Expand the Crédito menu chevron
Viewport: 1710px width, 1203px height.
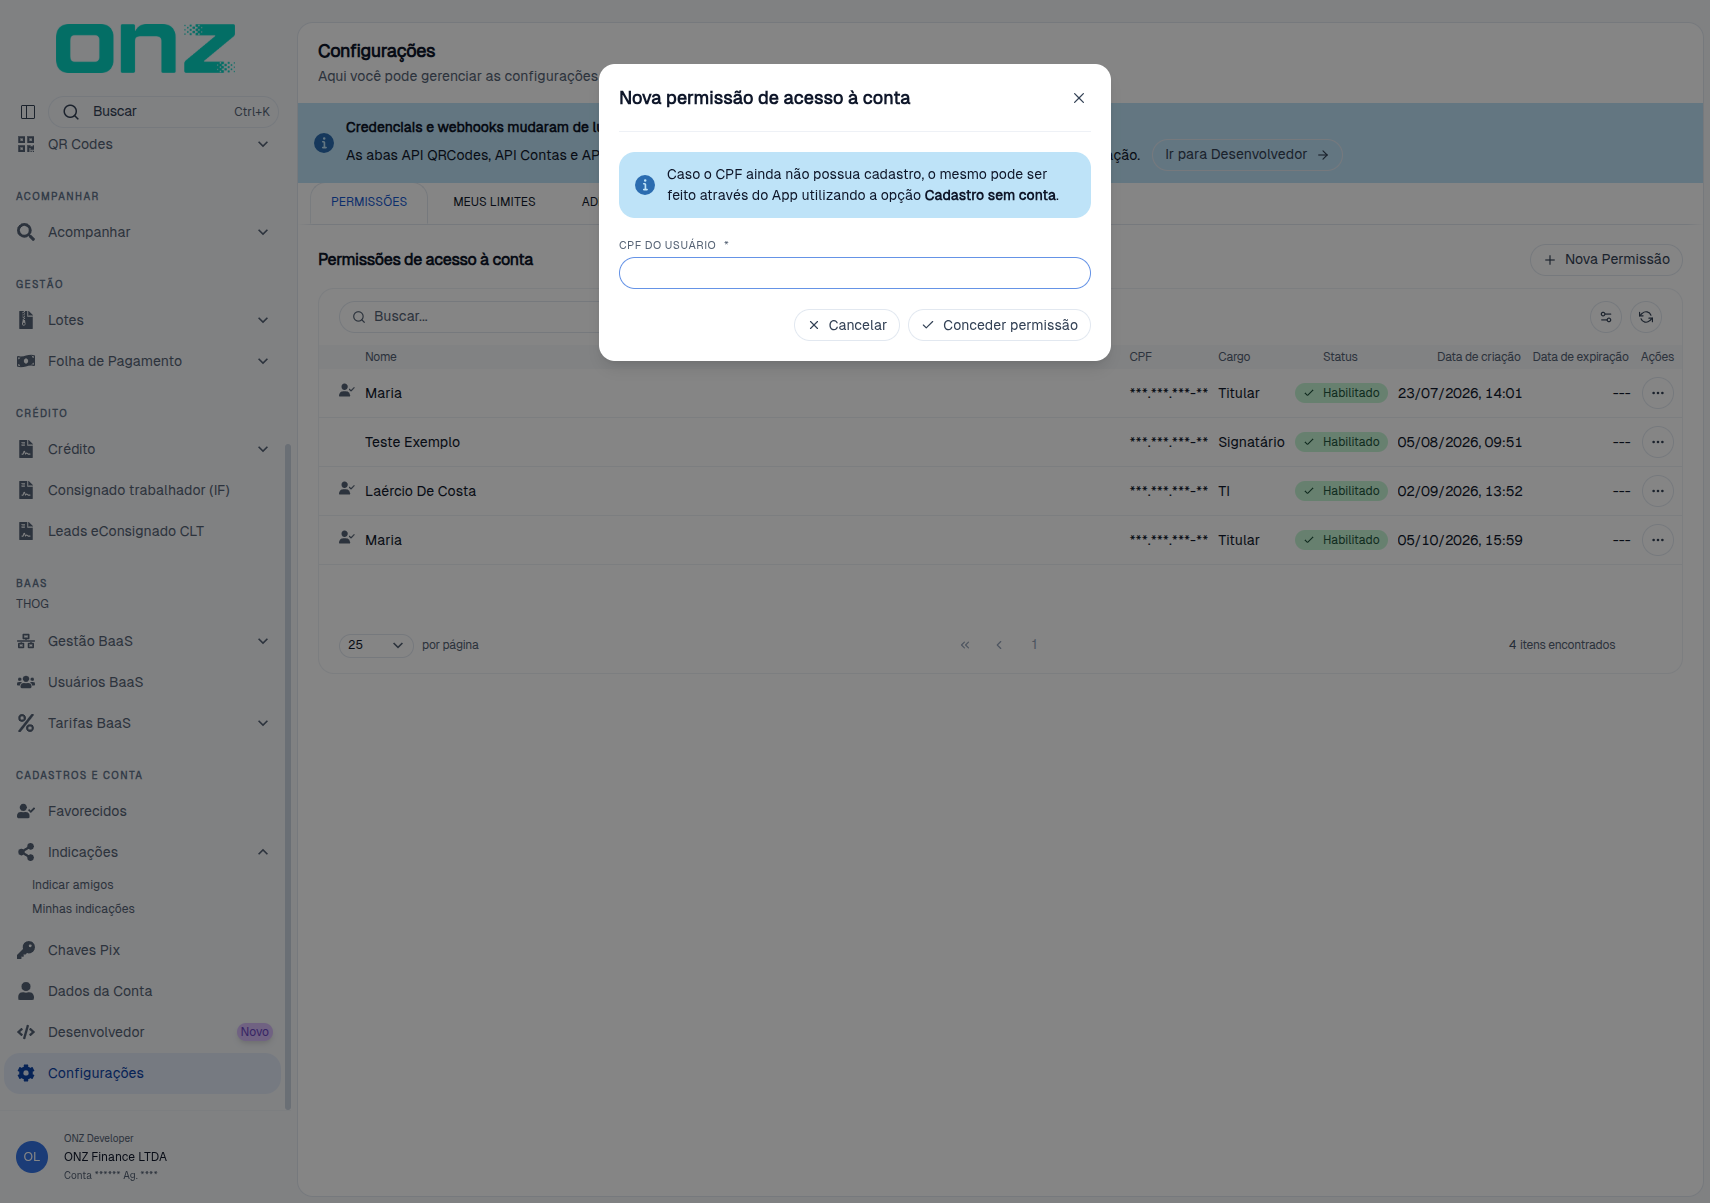point(263,449)
